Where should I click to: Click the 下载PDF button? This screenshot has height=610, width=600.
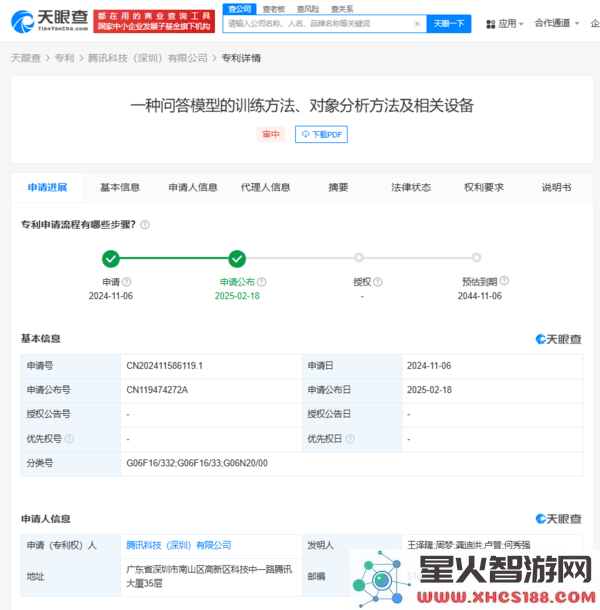321,134
